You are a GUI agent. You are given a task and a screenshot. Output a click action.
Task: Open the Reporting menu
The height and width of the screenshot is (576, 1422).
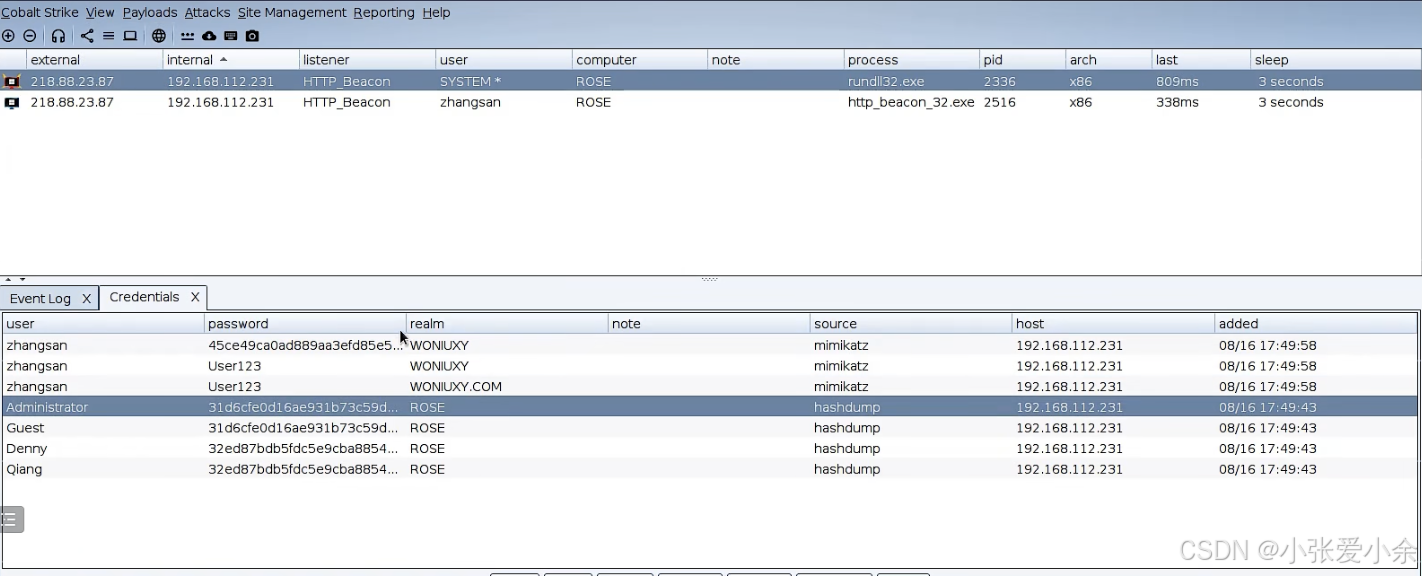[384, 12]
